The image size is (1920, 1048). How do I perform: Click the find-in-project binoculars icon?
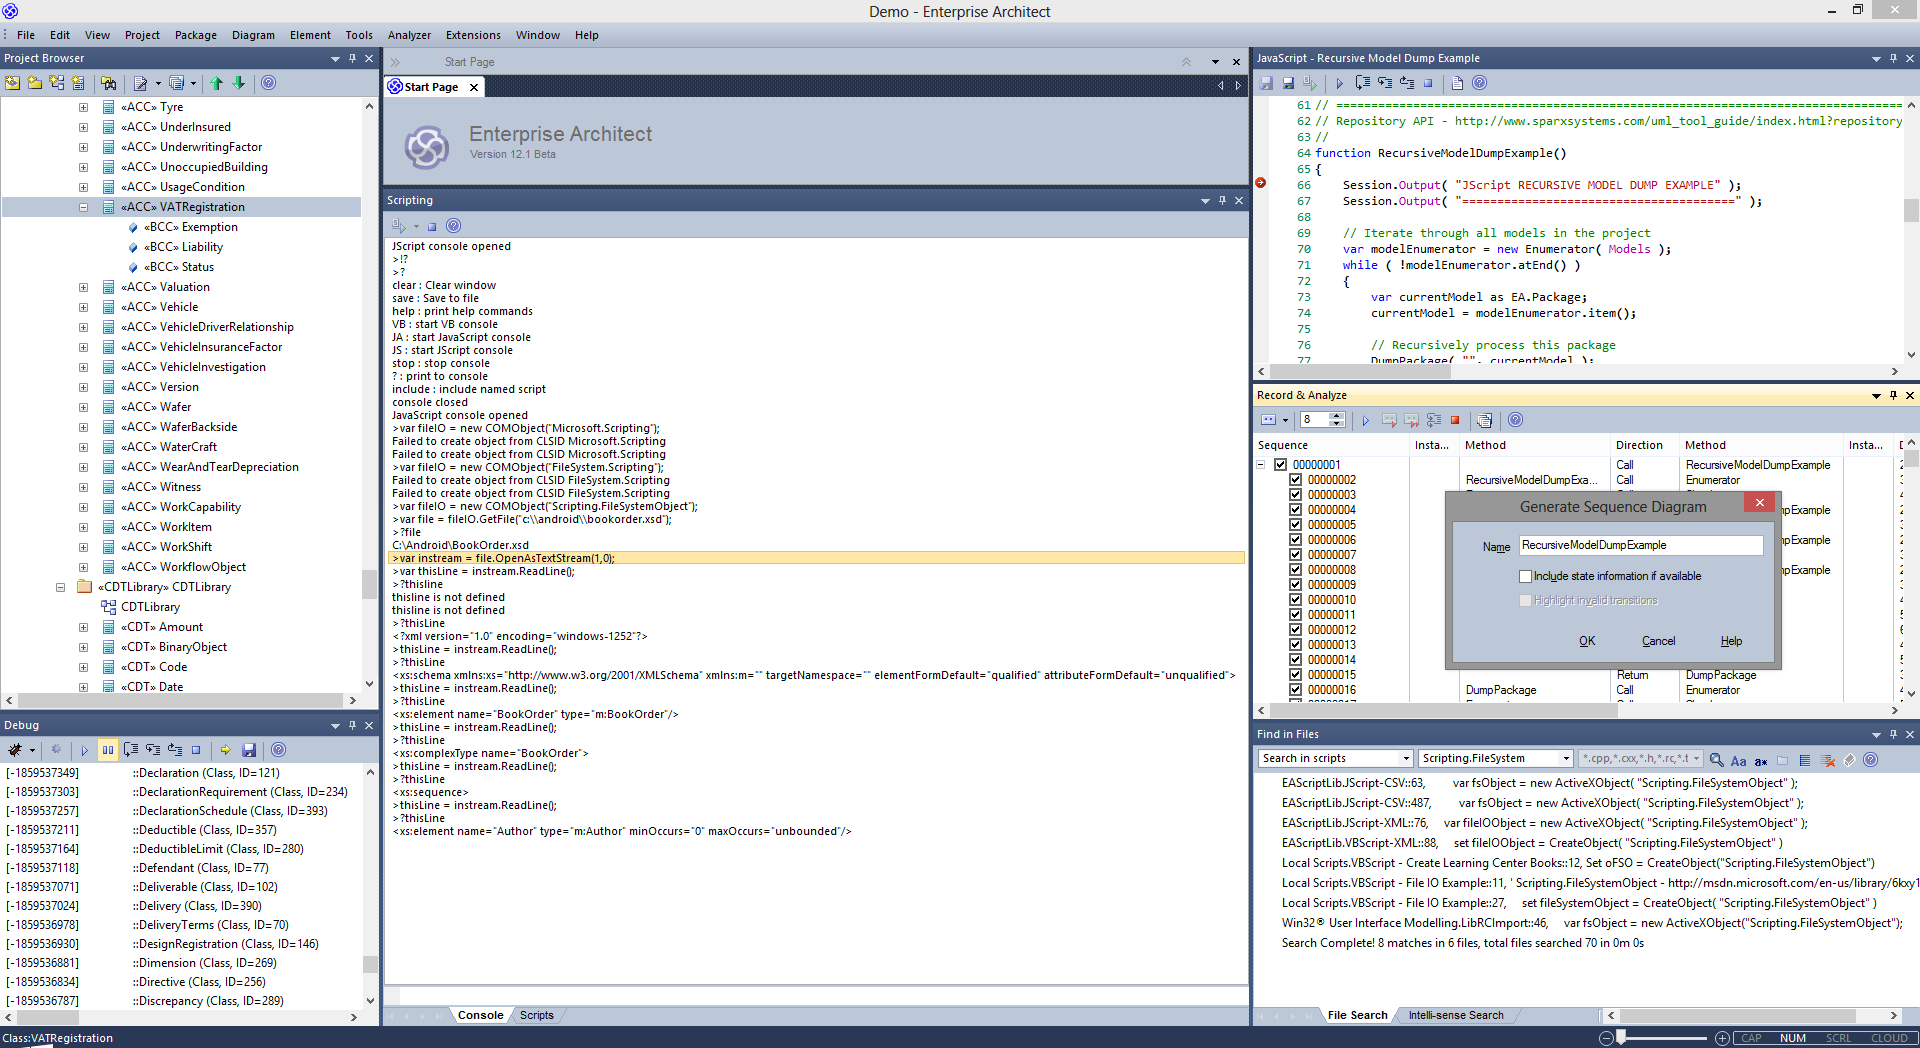[x=109, y=83]
